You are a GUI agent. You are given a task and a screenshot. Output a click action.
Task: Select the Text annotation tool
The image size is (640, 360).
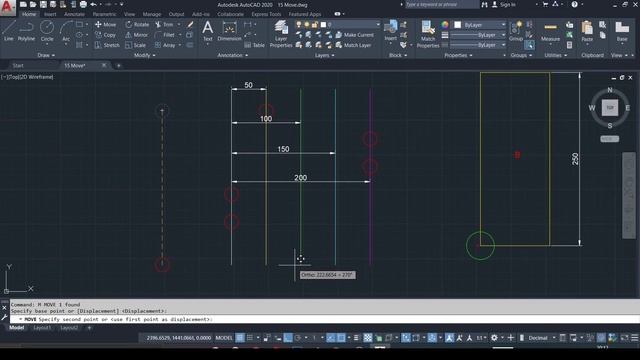(x=207, y=31)
